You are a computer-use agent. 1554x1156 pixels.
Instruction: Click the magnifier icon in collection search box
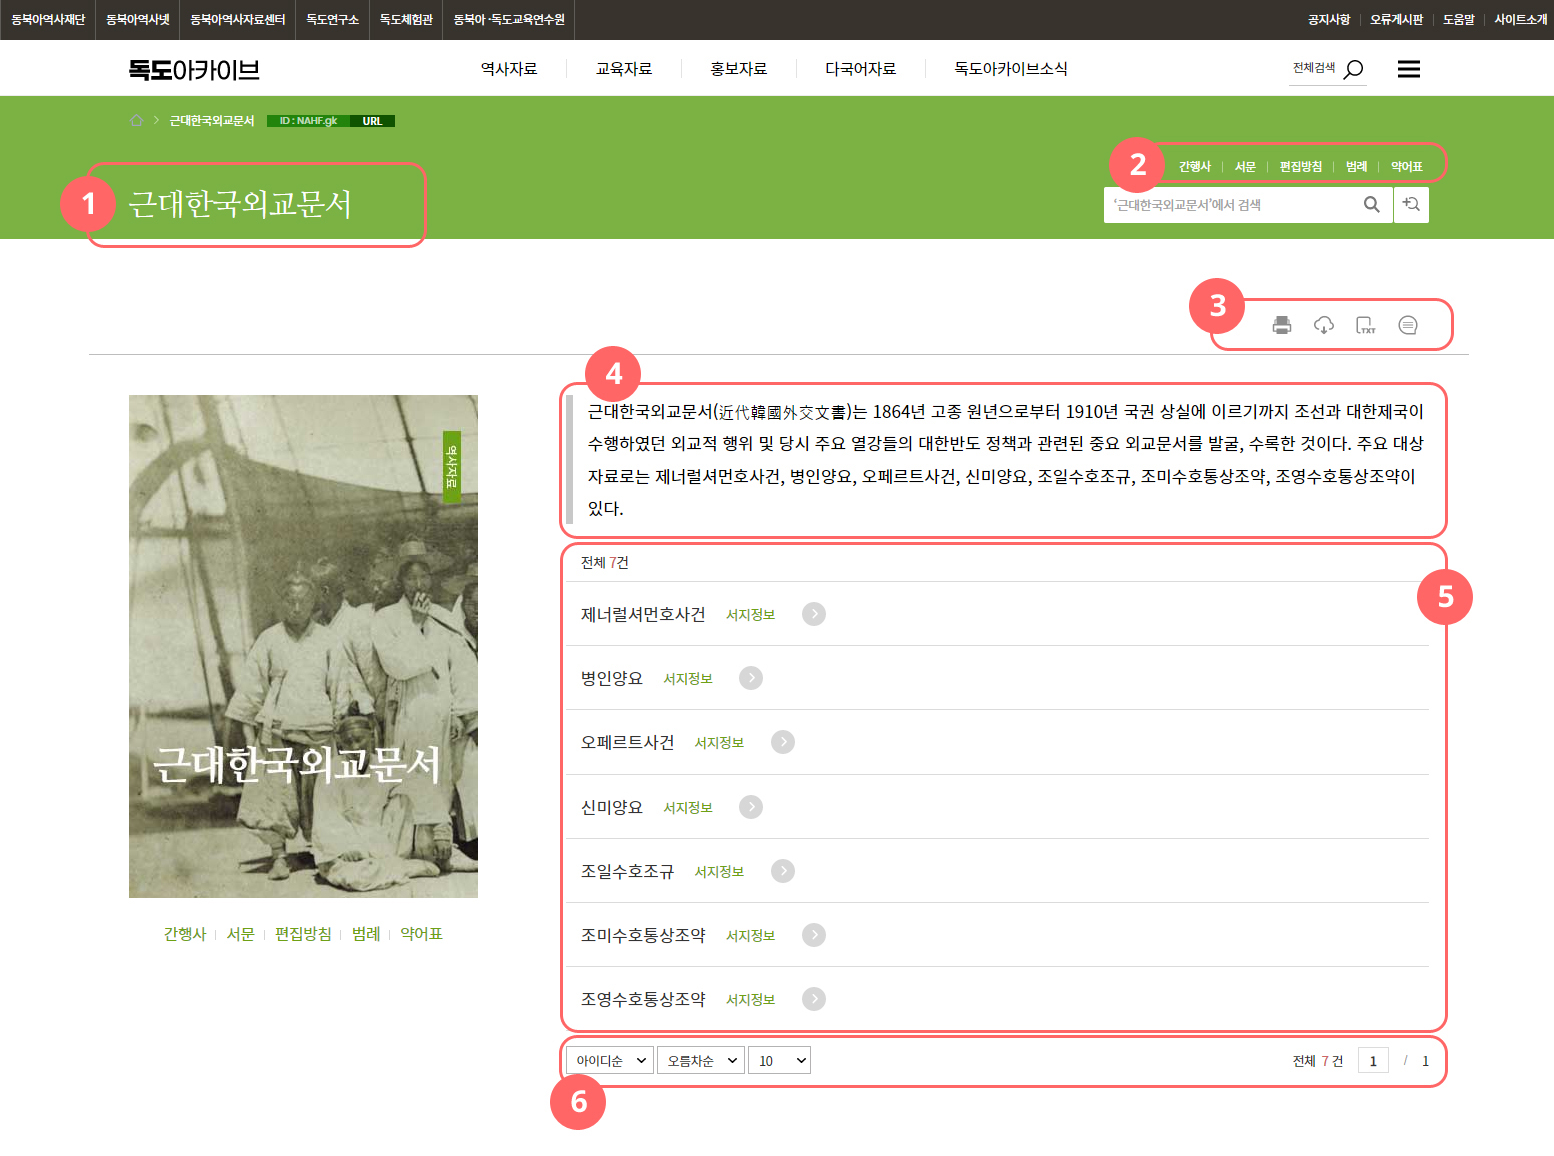pos(1371,205)
